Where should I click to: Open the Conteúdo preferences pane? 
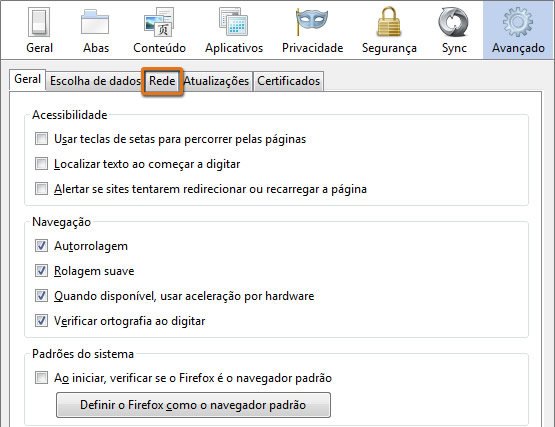click(x=159, y=30)
